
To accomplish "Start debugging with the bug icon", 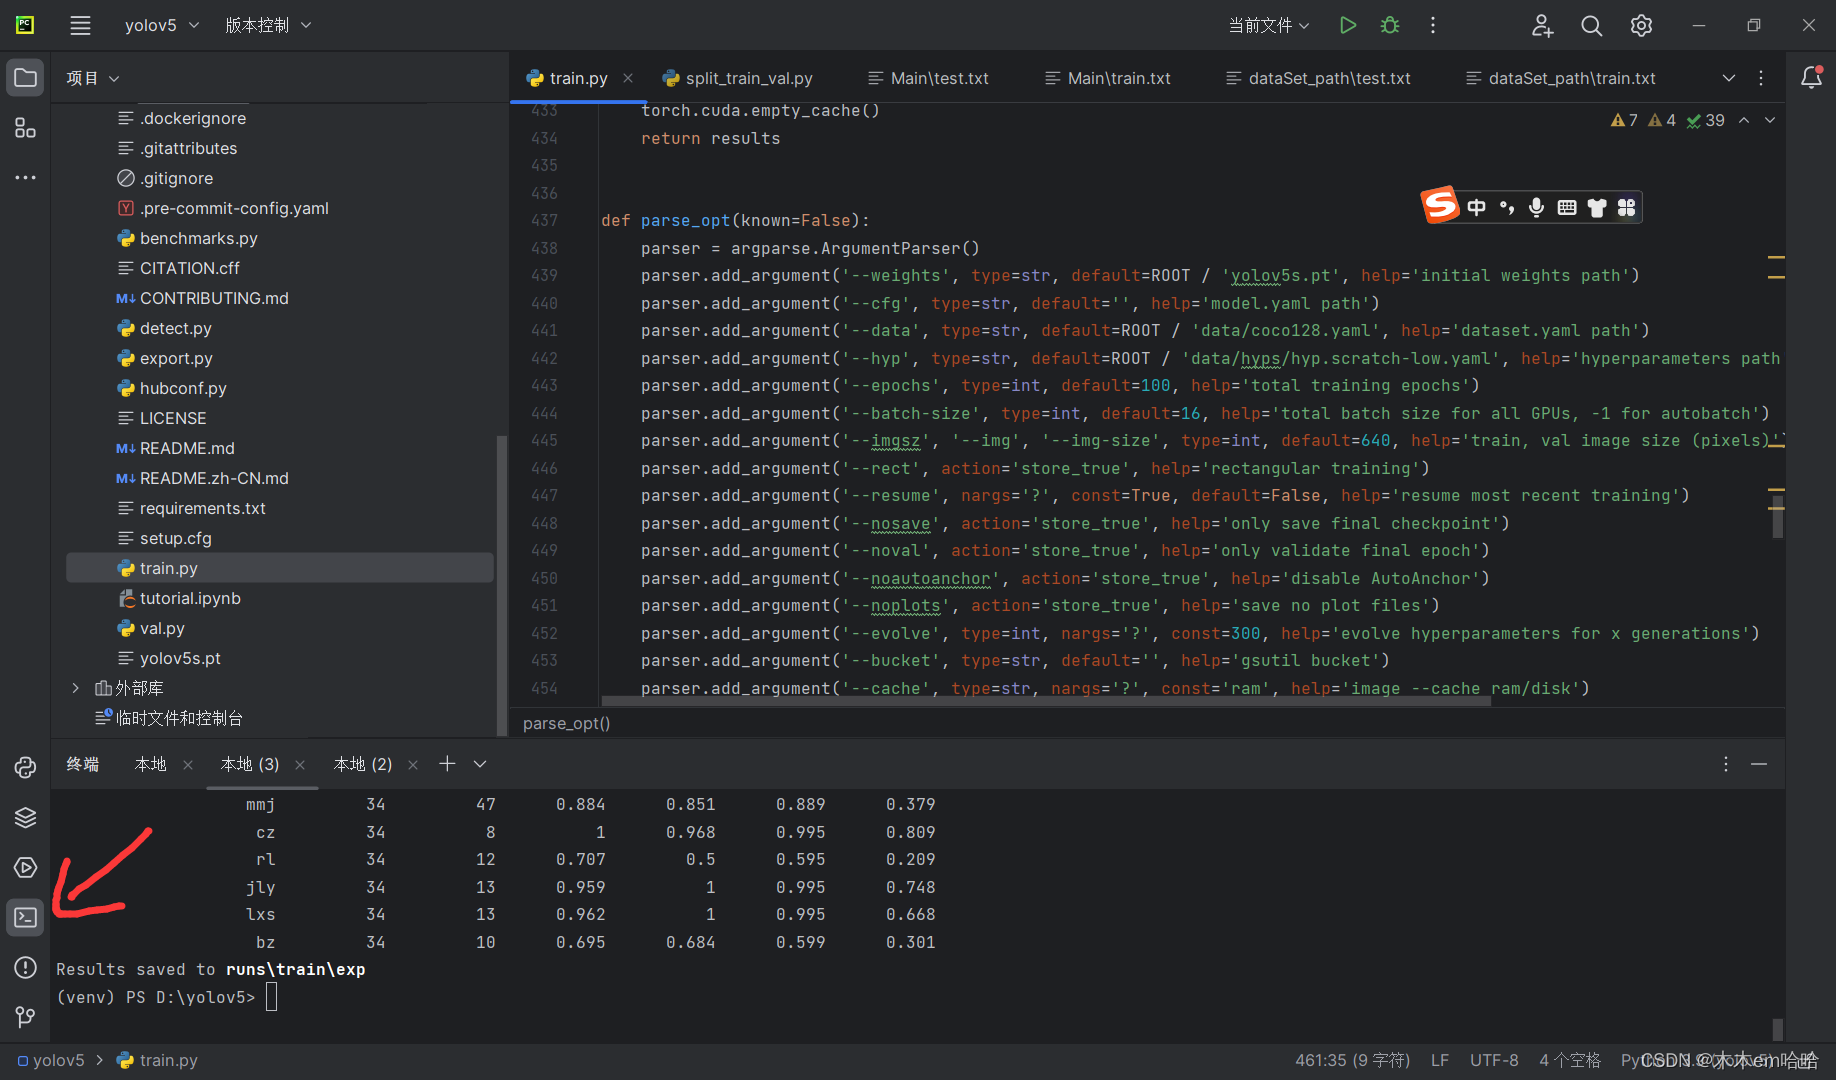I will [1389, 25].
